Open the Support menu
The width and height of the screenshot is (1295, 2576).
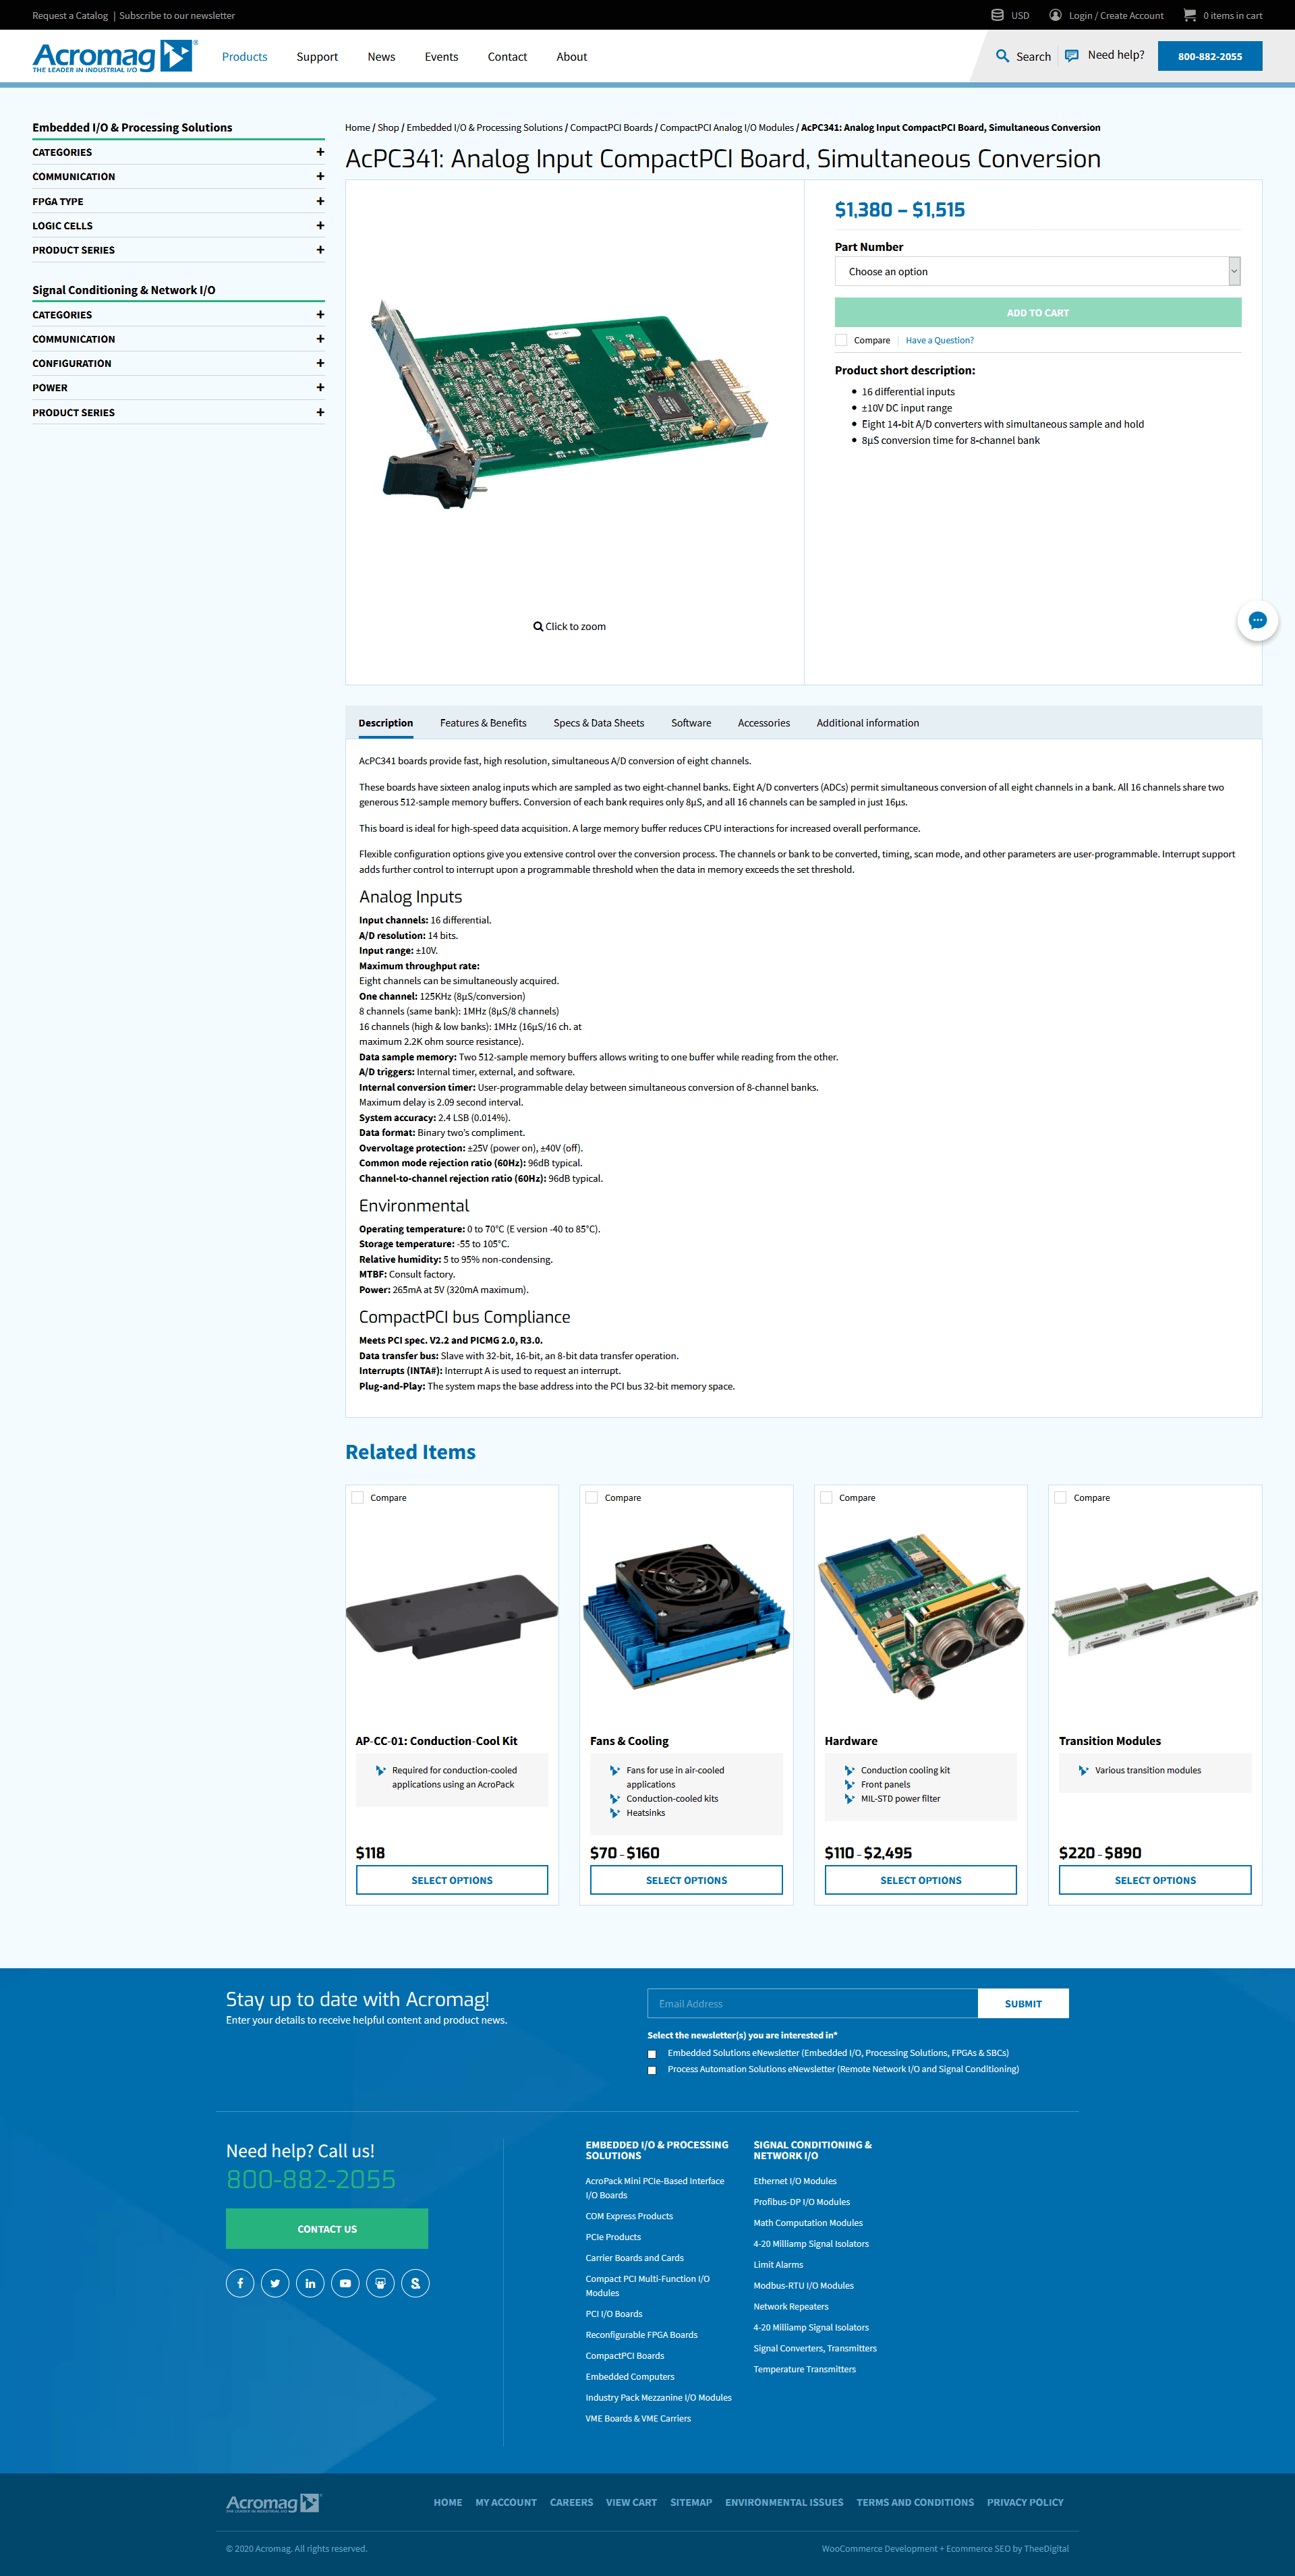[x=317, y=57]
